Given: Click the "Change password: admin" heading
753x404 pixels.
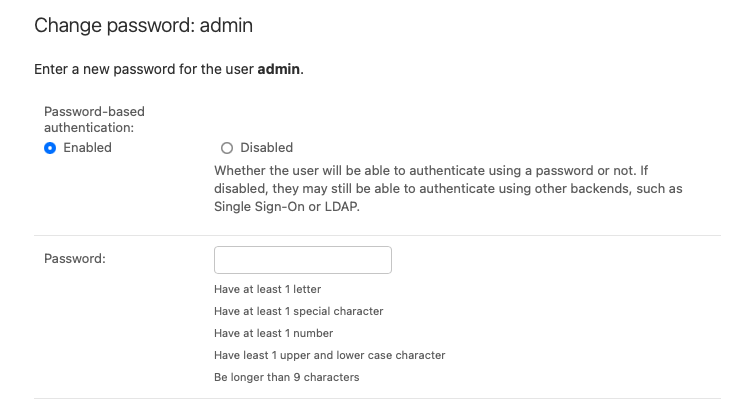Looking at the screenshot, I should point(143,26).
